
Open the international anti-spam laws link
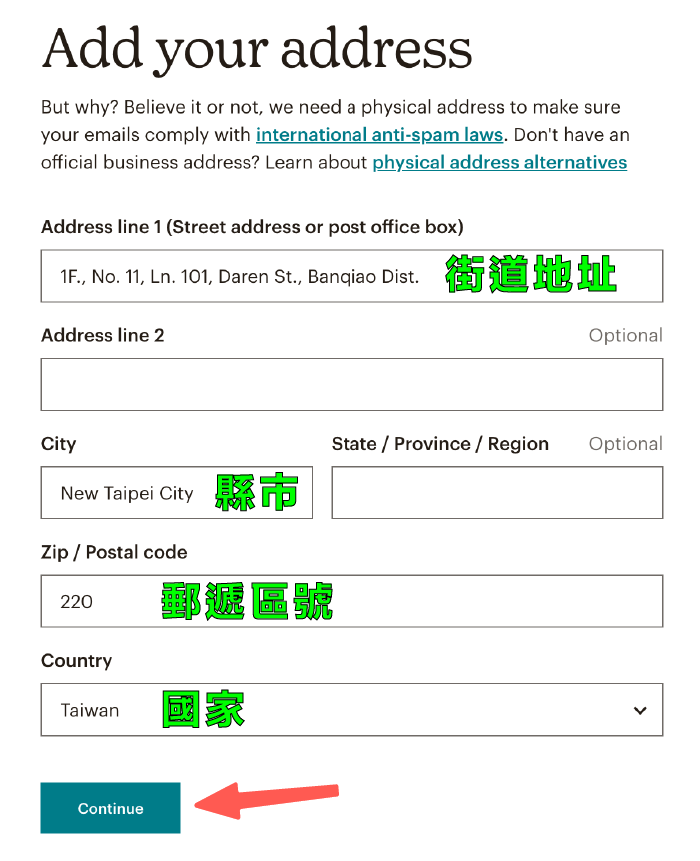coord(380,134)
